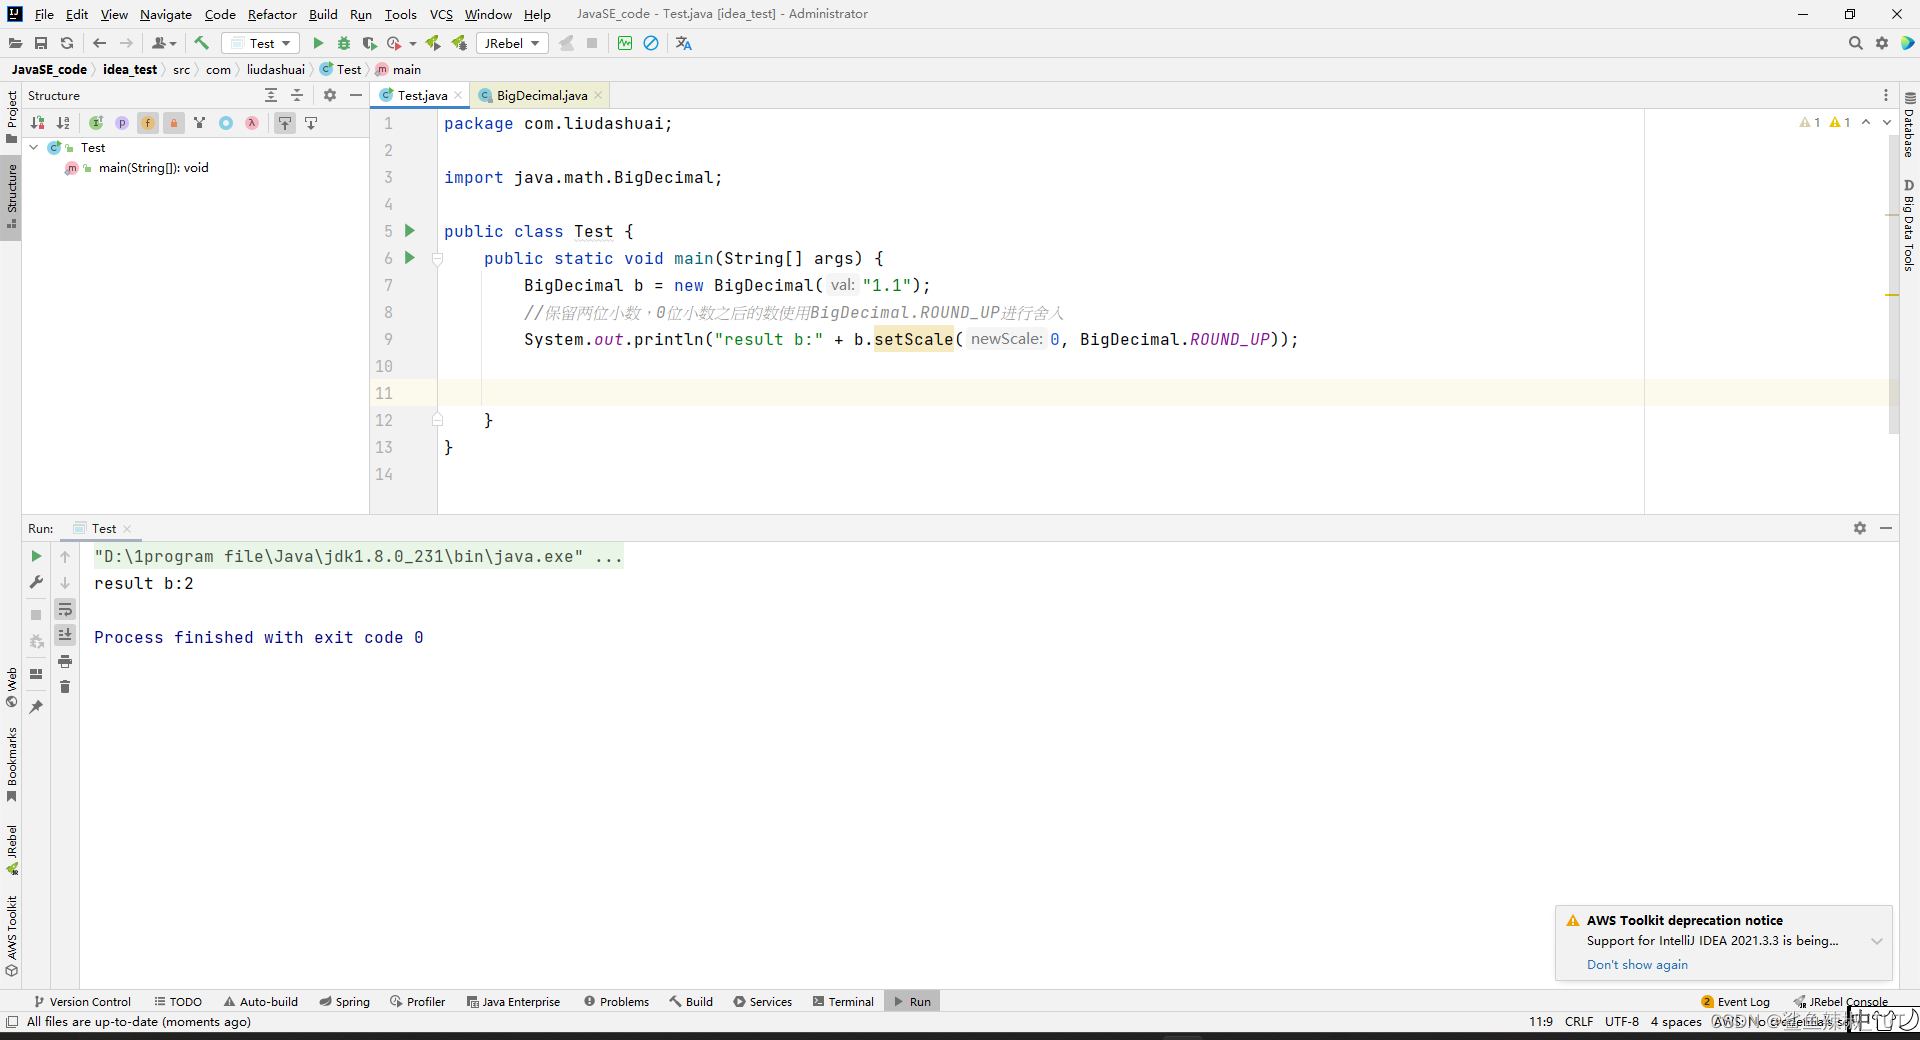Toggle Show Fields orange f icon
The height and width of the screenshot is (1040, 1920).
tap(148, 123)
